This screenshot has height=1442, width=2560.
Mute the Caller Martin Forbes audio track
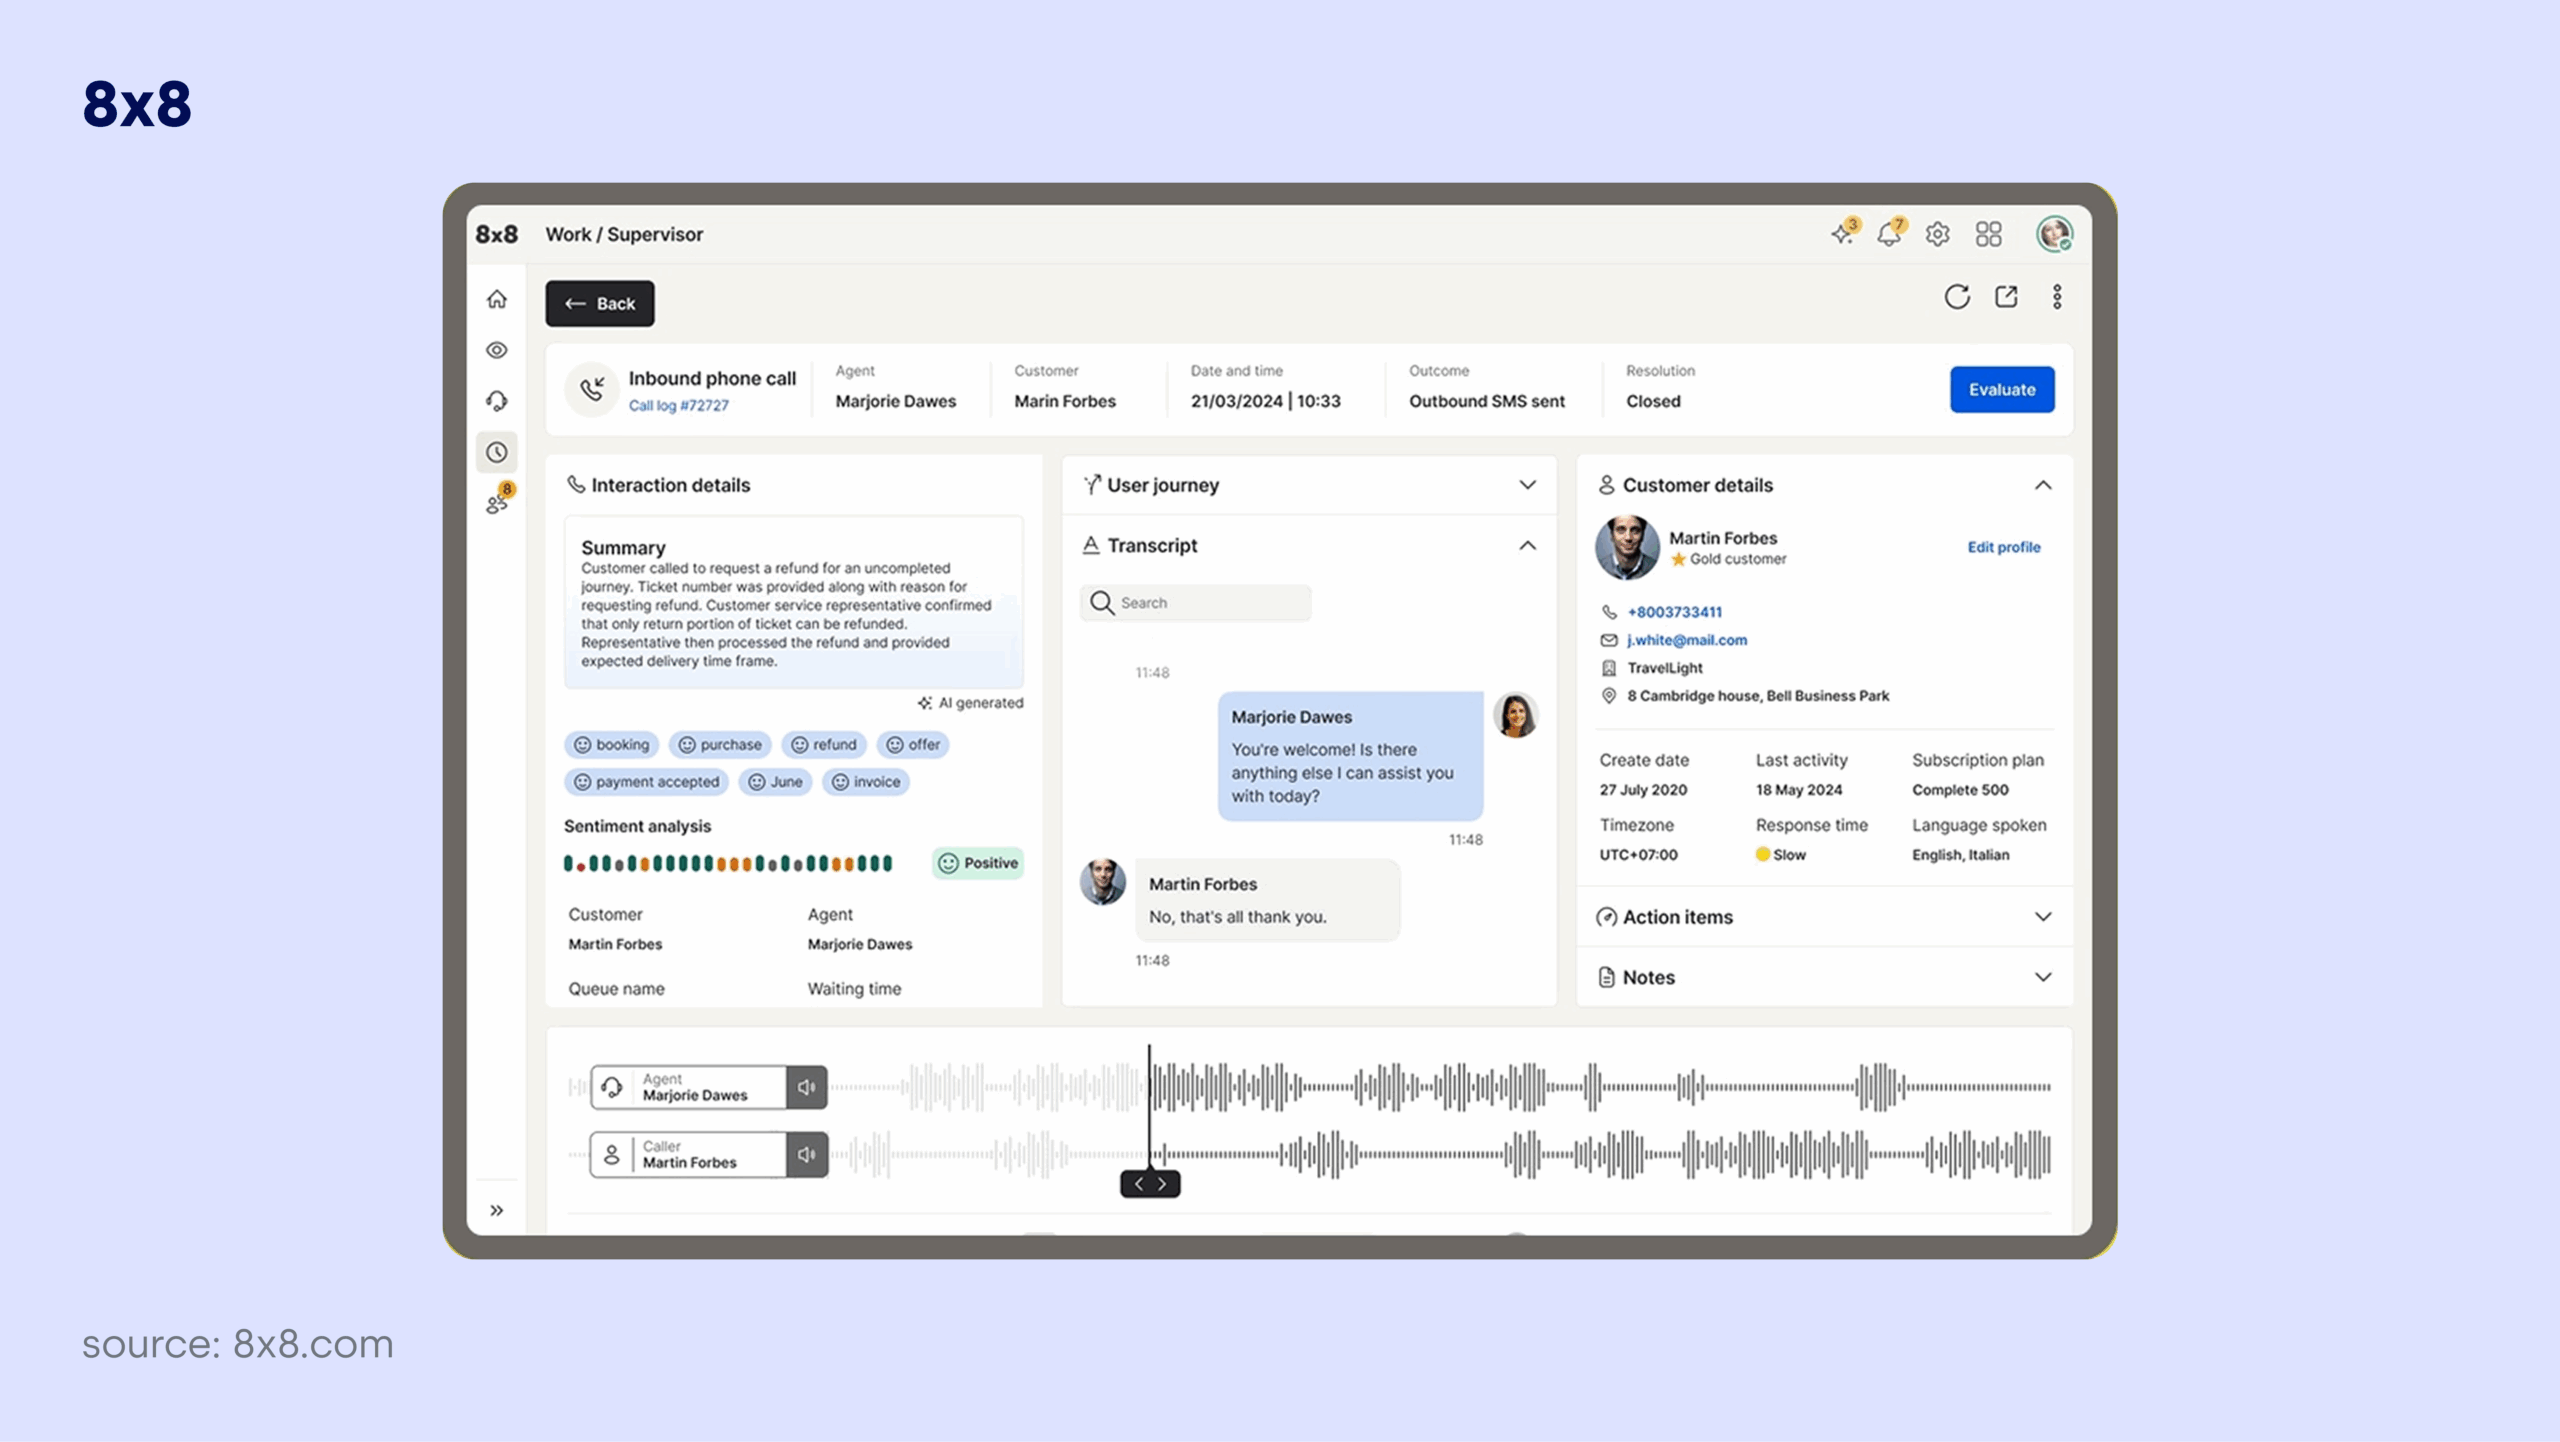[806, 1155]
